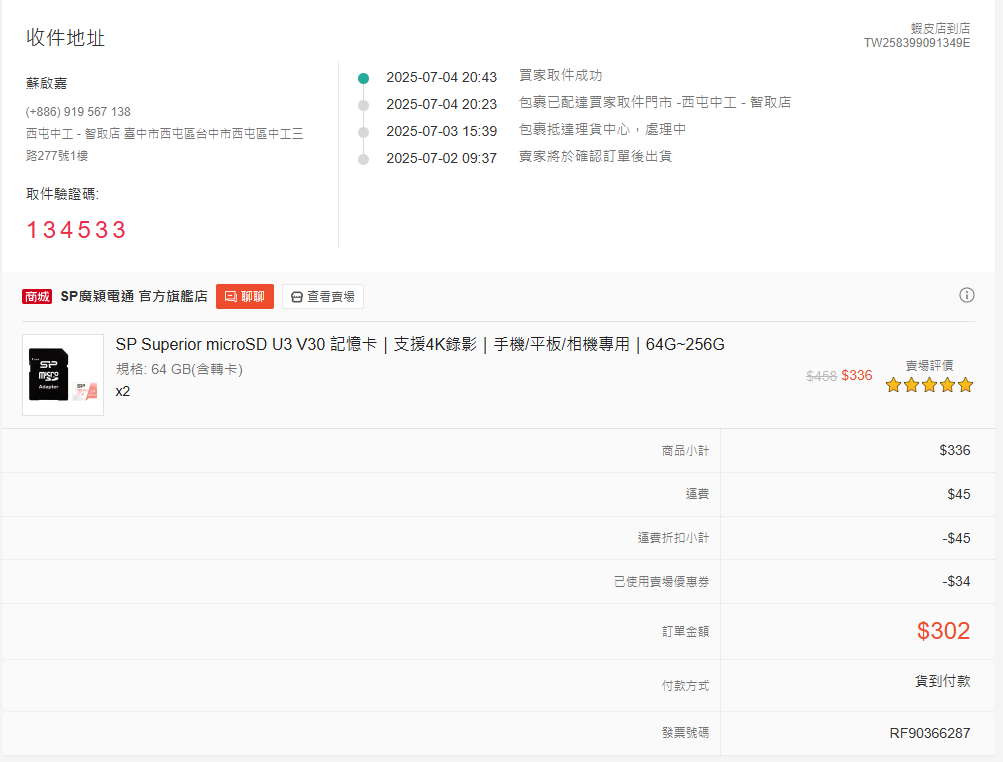Click the $302 order total amount
The image size is (1003, 762).
(943, 631)
